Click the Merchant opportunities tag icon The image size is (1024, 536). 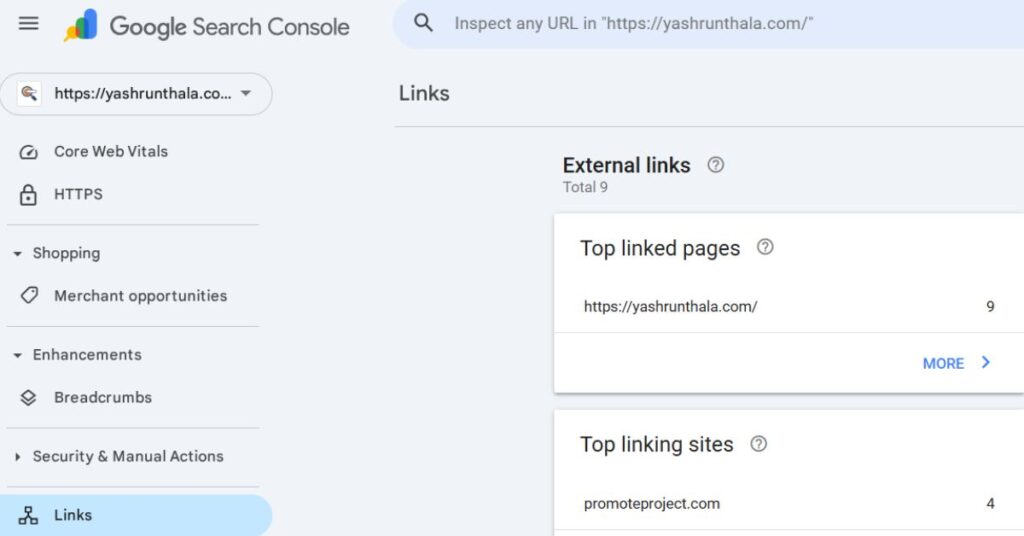pyautogui.click(x=29, y=296)
